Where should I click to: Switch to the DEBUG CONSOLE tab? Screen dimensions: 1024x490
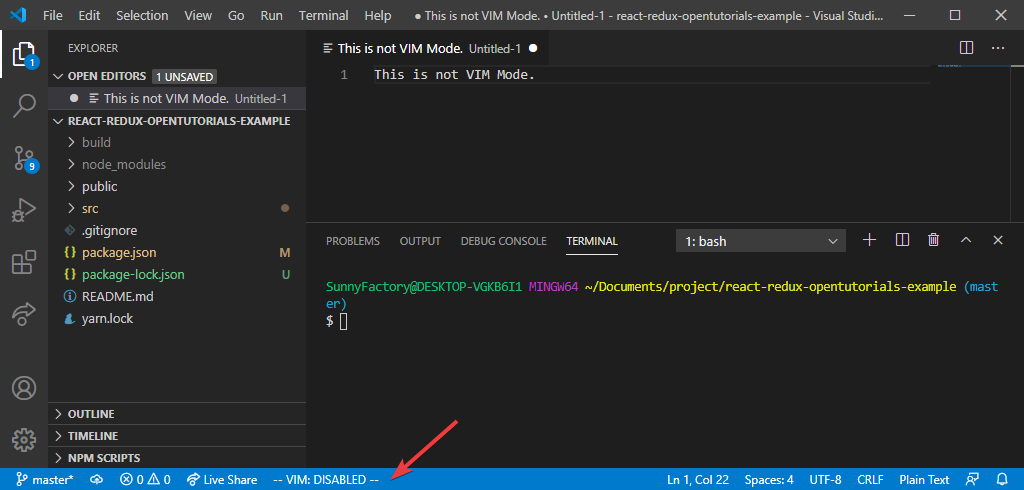tap(504, 241)
